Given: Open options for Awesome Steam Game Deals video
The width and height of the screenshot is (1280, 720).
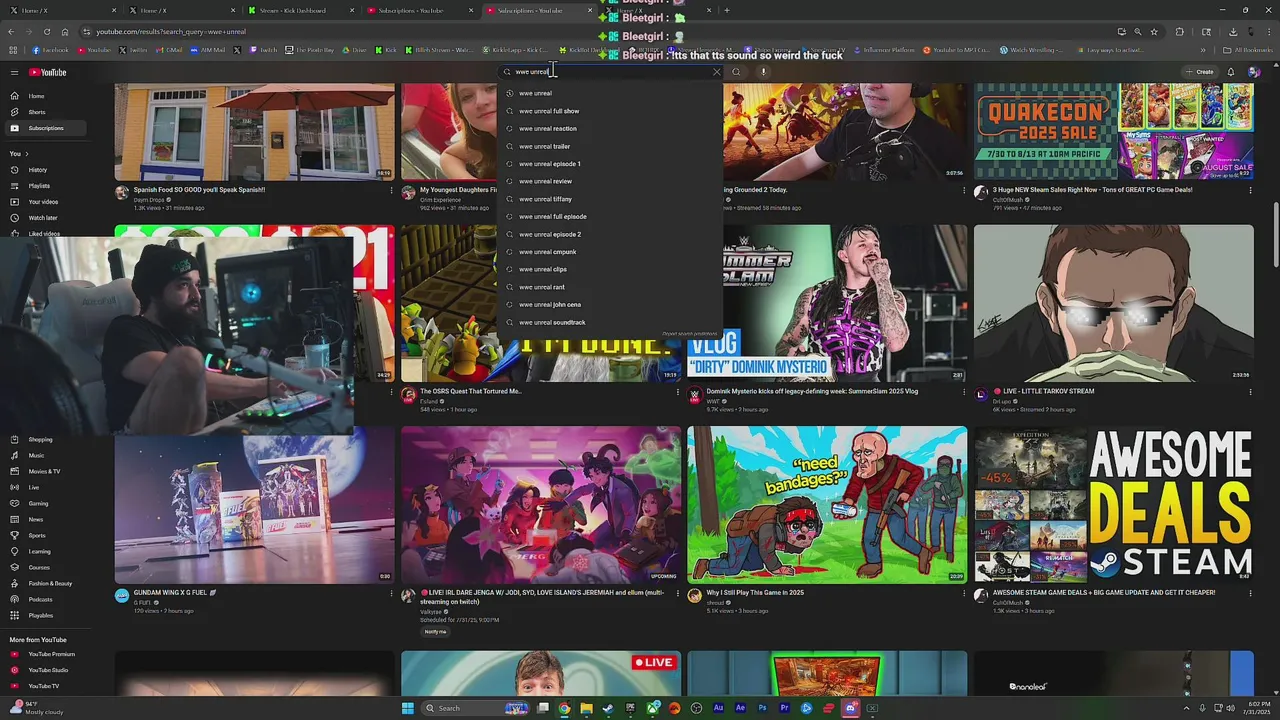Looking at the screenshot, I should pyautogui.click(x=1250, y=593).
